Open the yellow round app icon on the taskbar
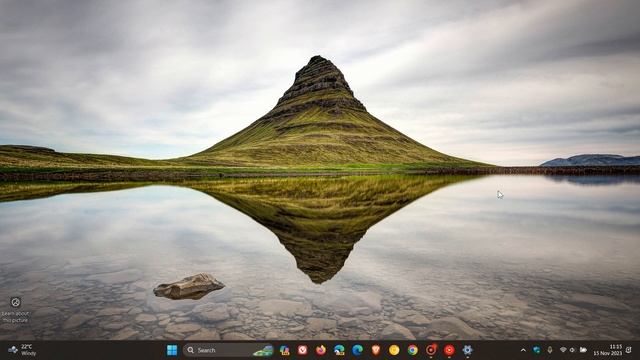 [394, 350]
